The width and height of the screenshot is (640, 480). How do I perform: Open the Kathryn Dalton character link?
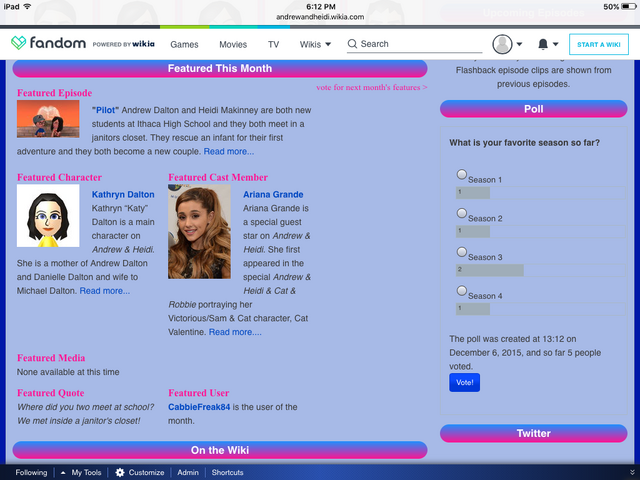(123, 195)
